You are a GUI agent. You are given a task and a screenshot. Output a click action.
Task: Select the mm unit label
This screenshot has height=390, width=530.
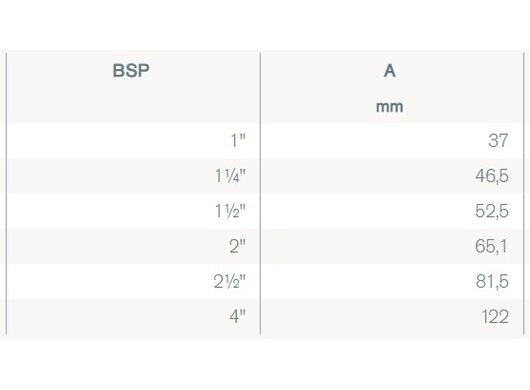pos(390,107)
